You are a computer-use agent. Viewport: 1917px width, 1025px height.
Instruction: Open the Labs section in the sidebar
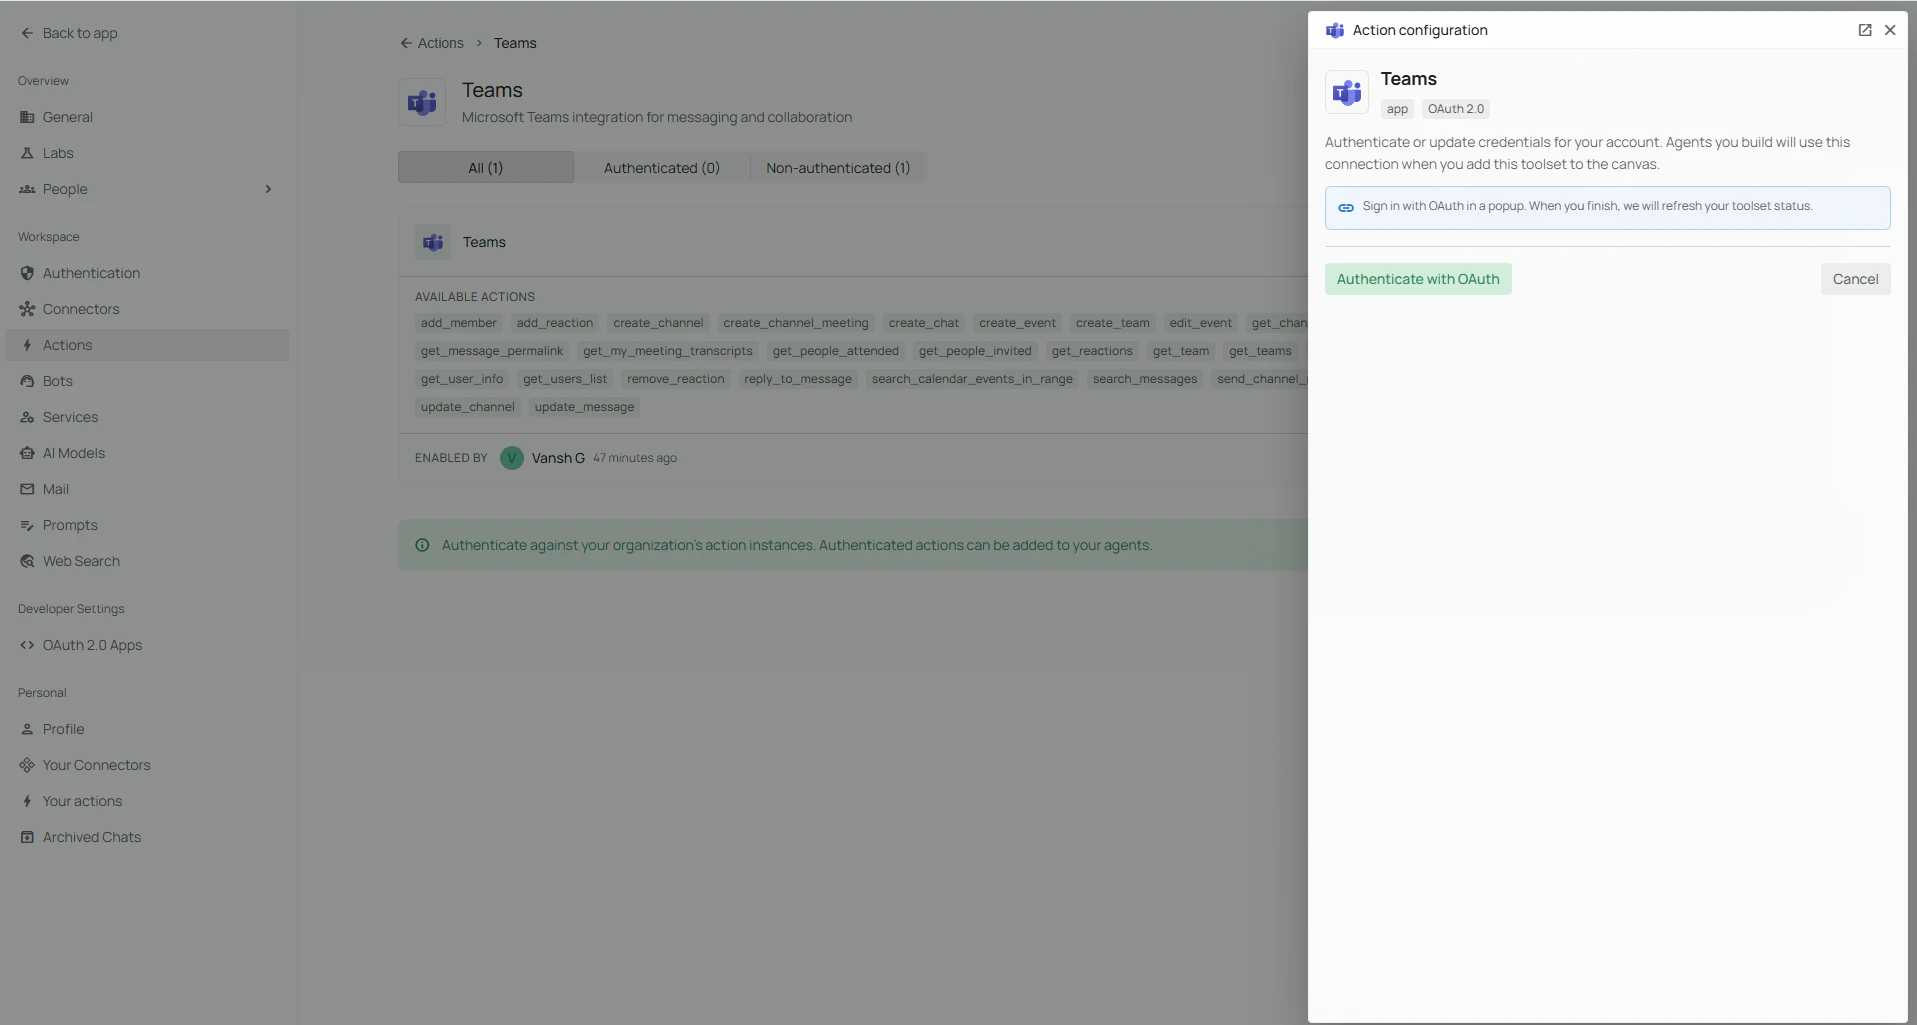[57, 152]
